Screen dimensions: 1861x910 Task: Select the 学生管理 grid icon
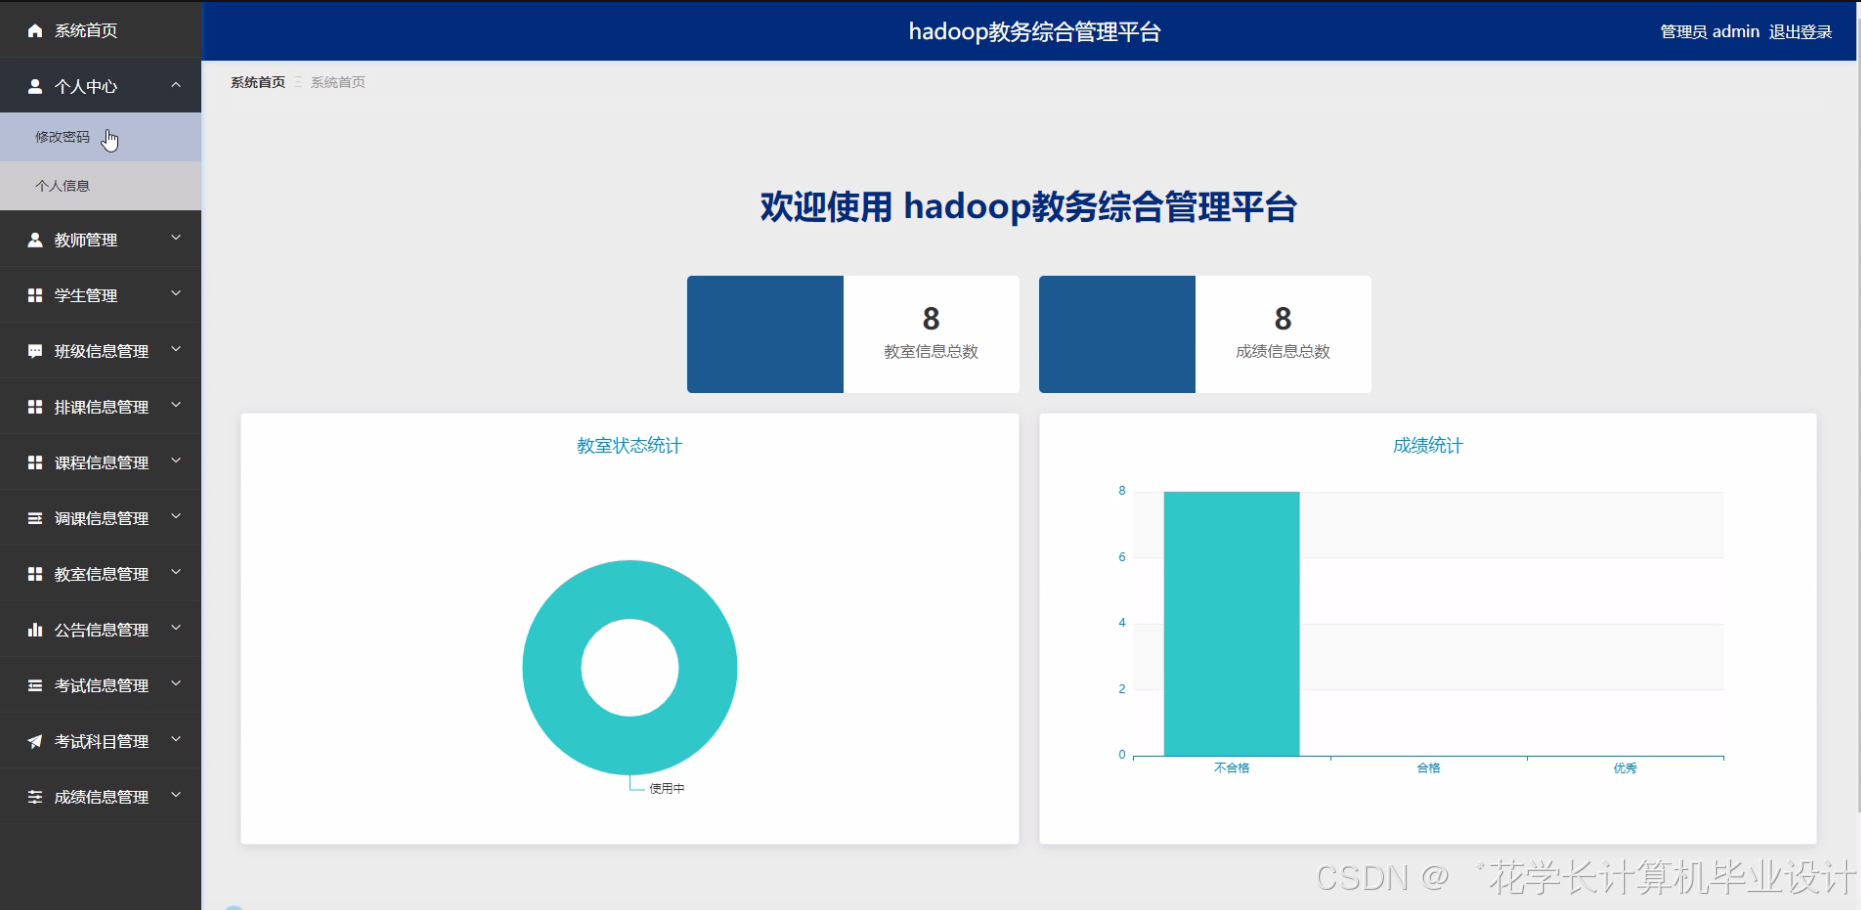(33, 295)
